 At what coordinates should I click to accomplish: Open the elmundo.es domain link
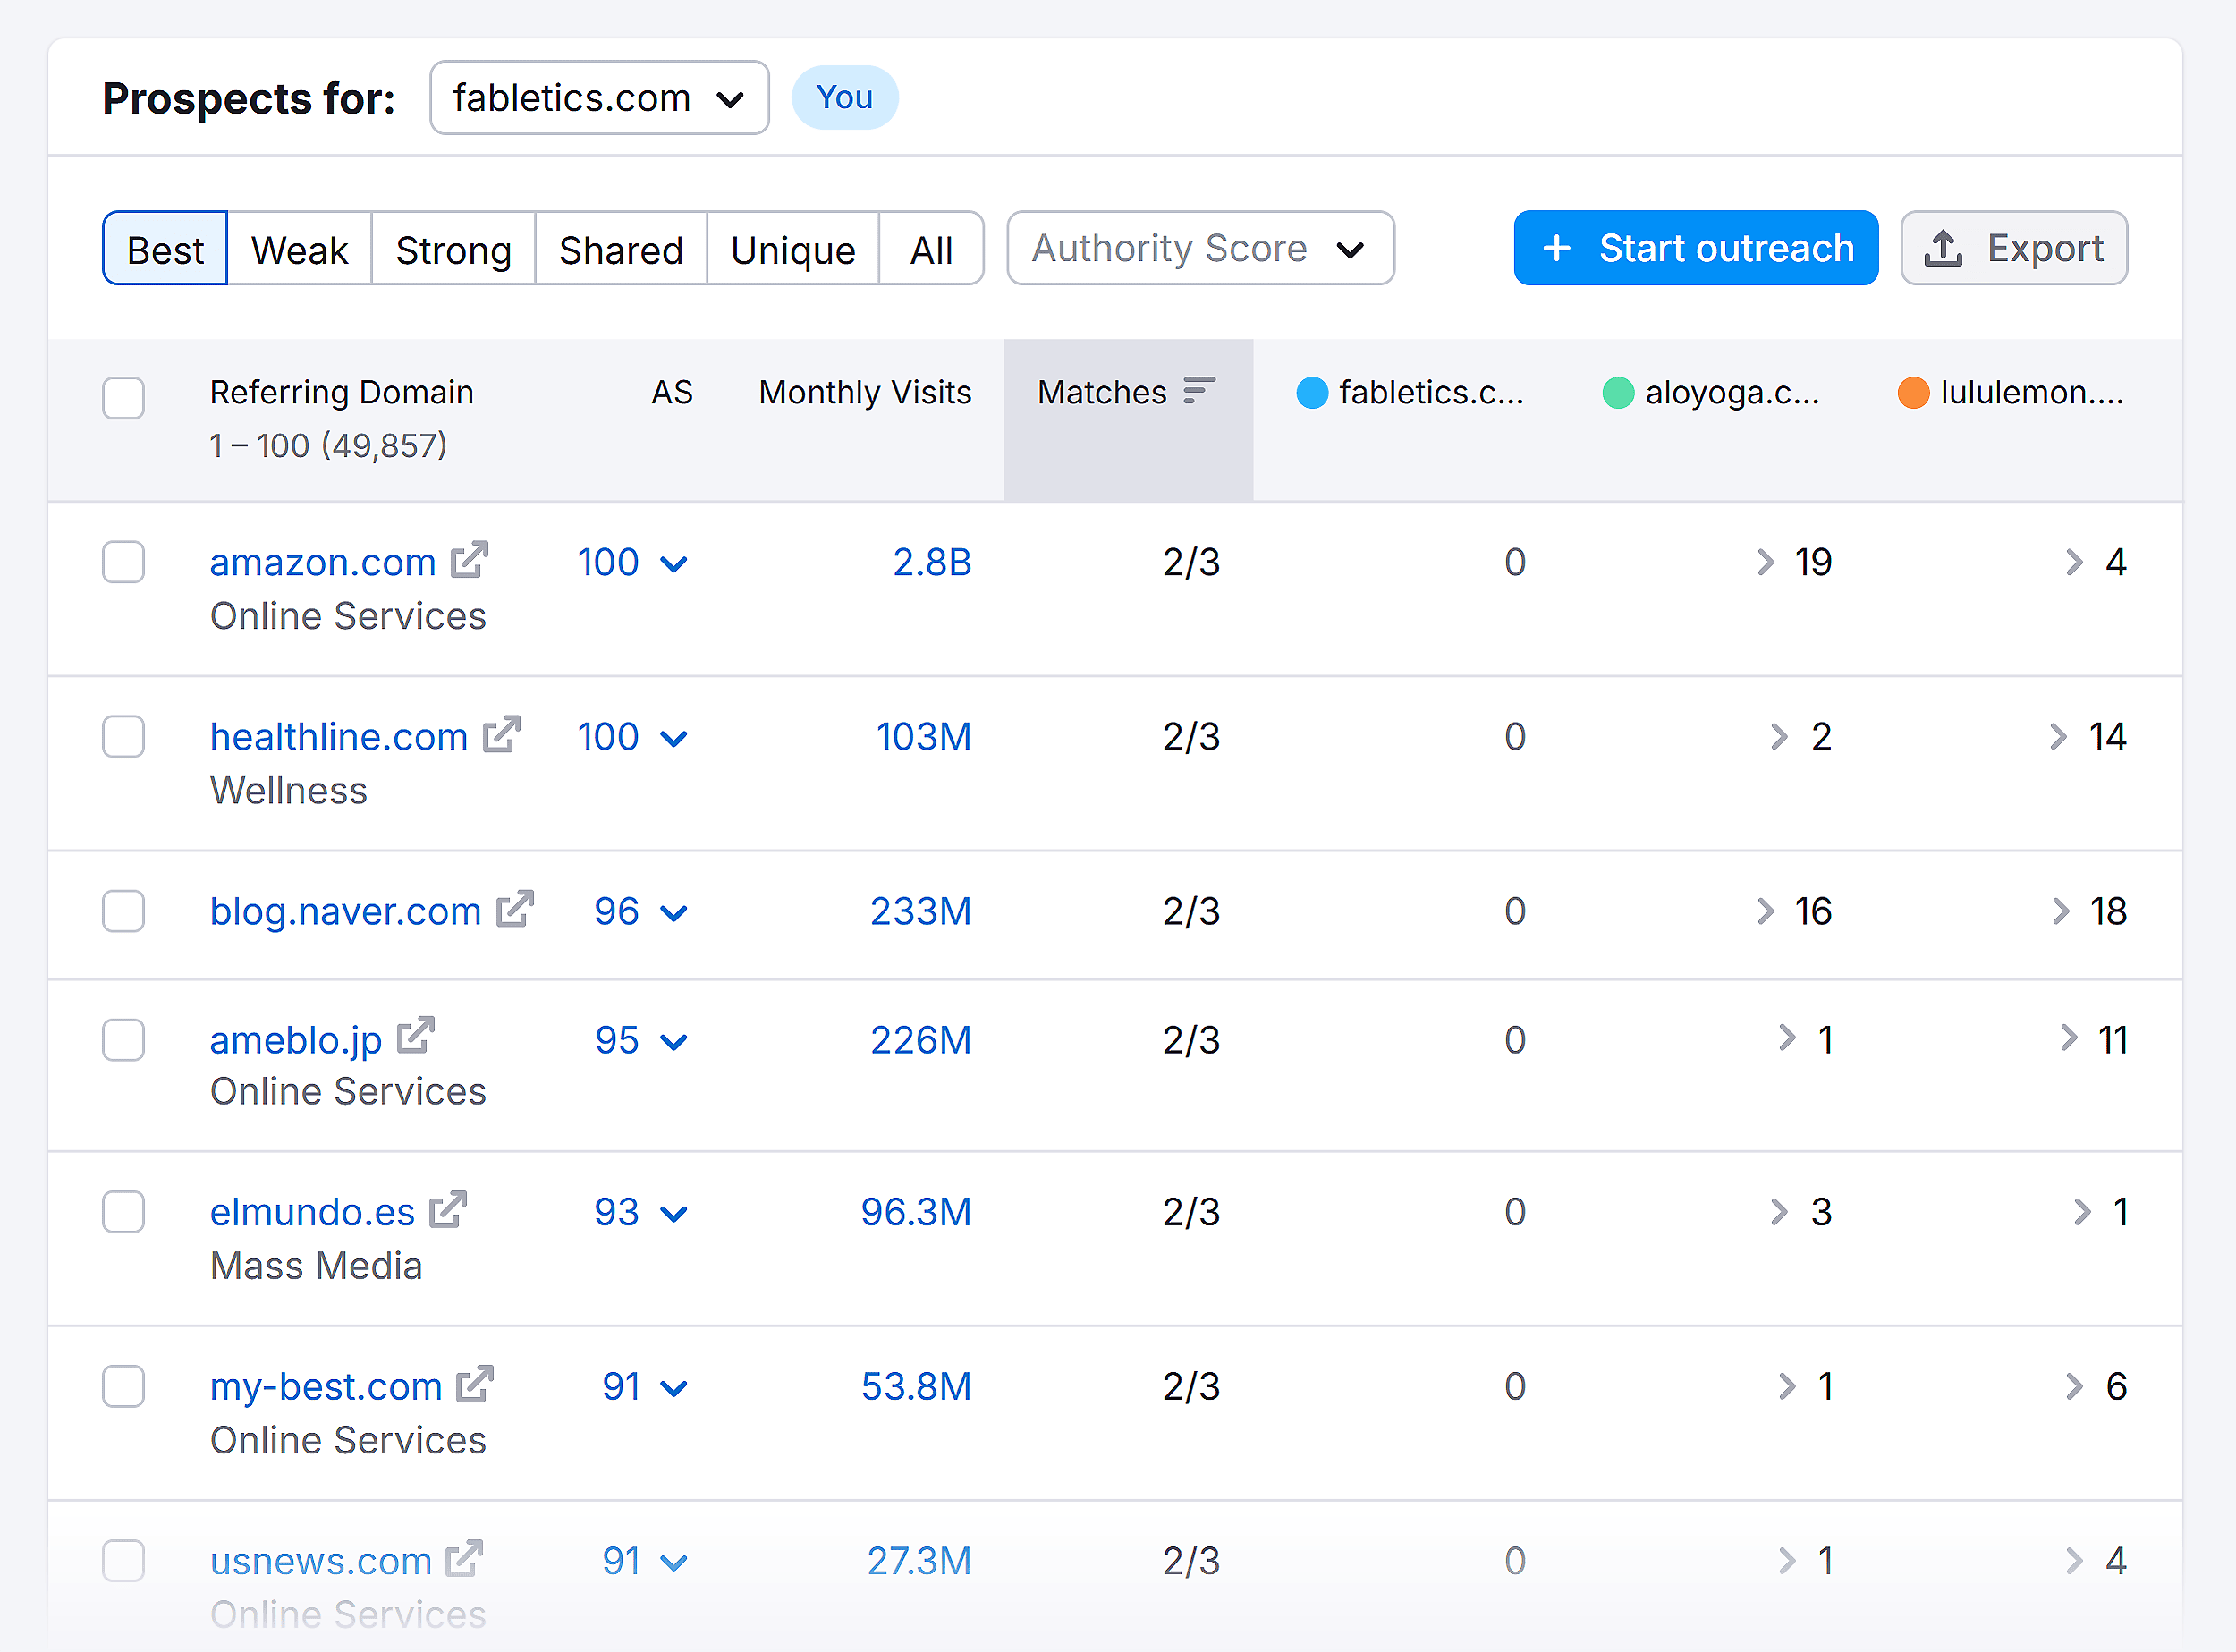point(312,1212)
